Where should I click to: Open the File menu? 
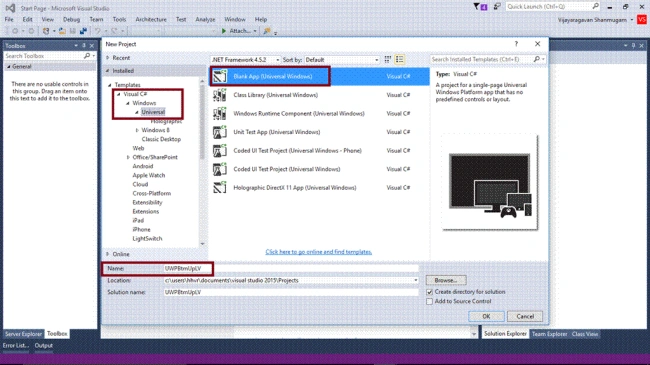coord(9,19)
